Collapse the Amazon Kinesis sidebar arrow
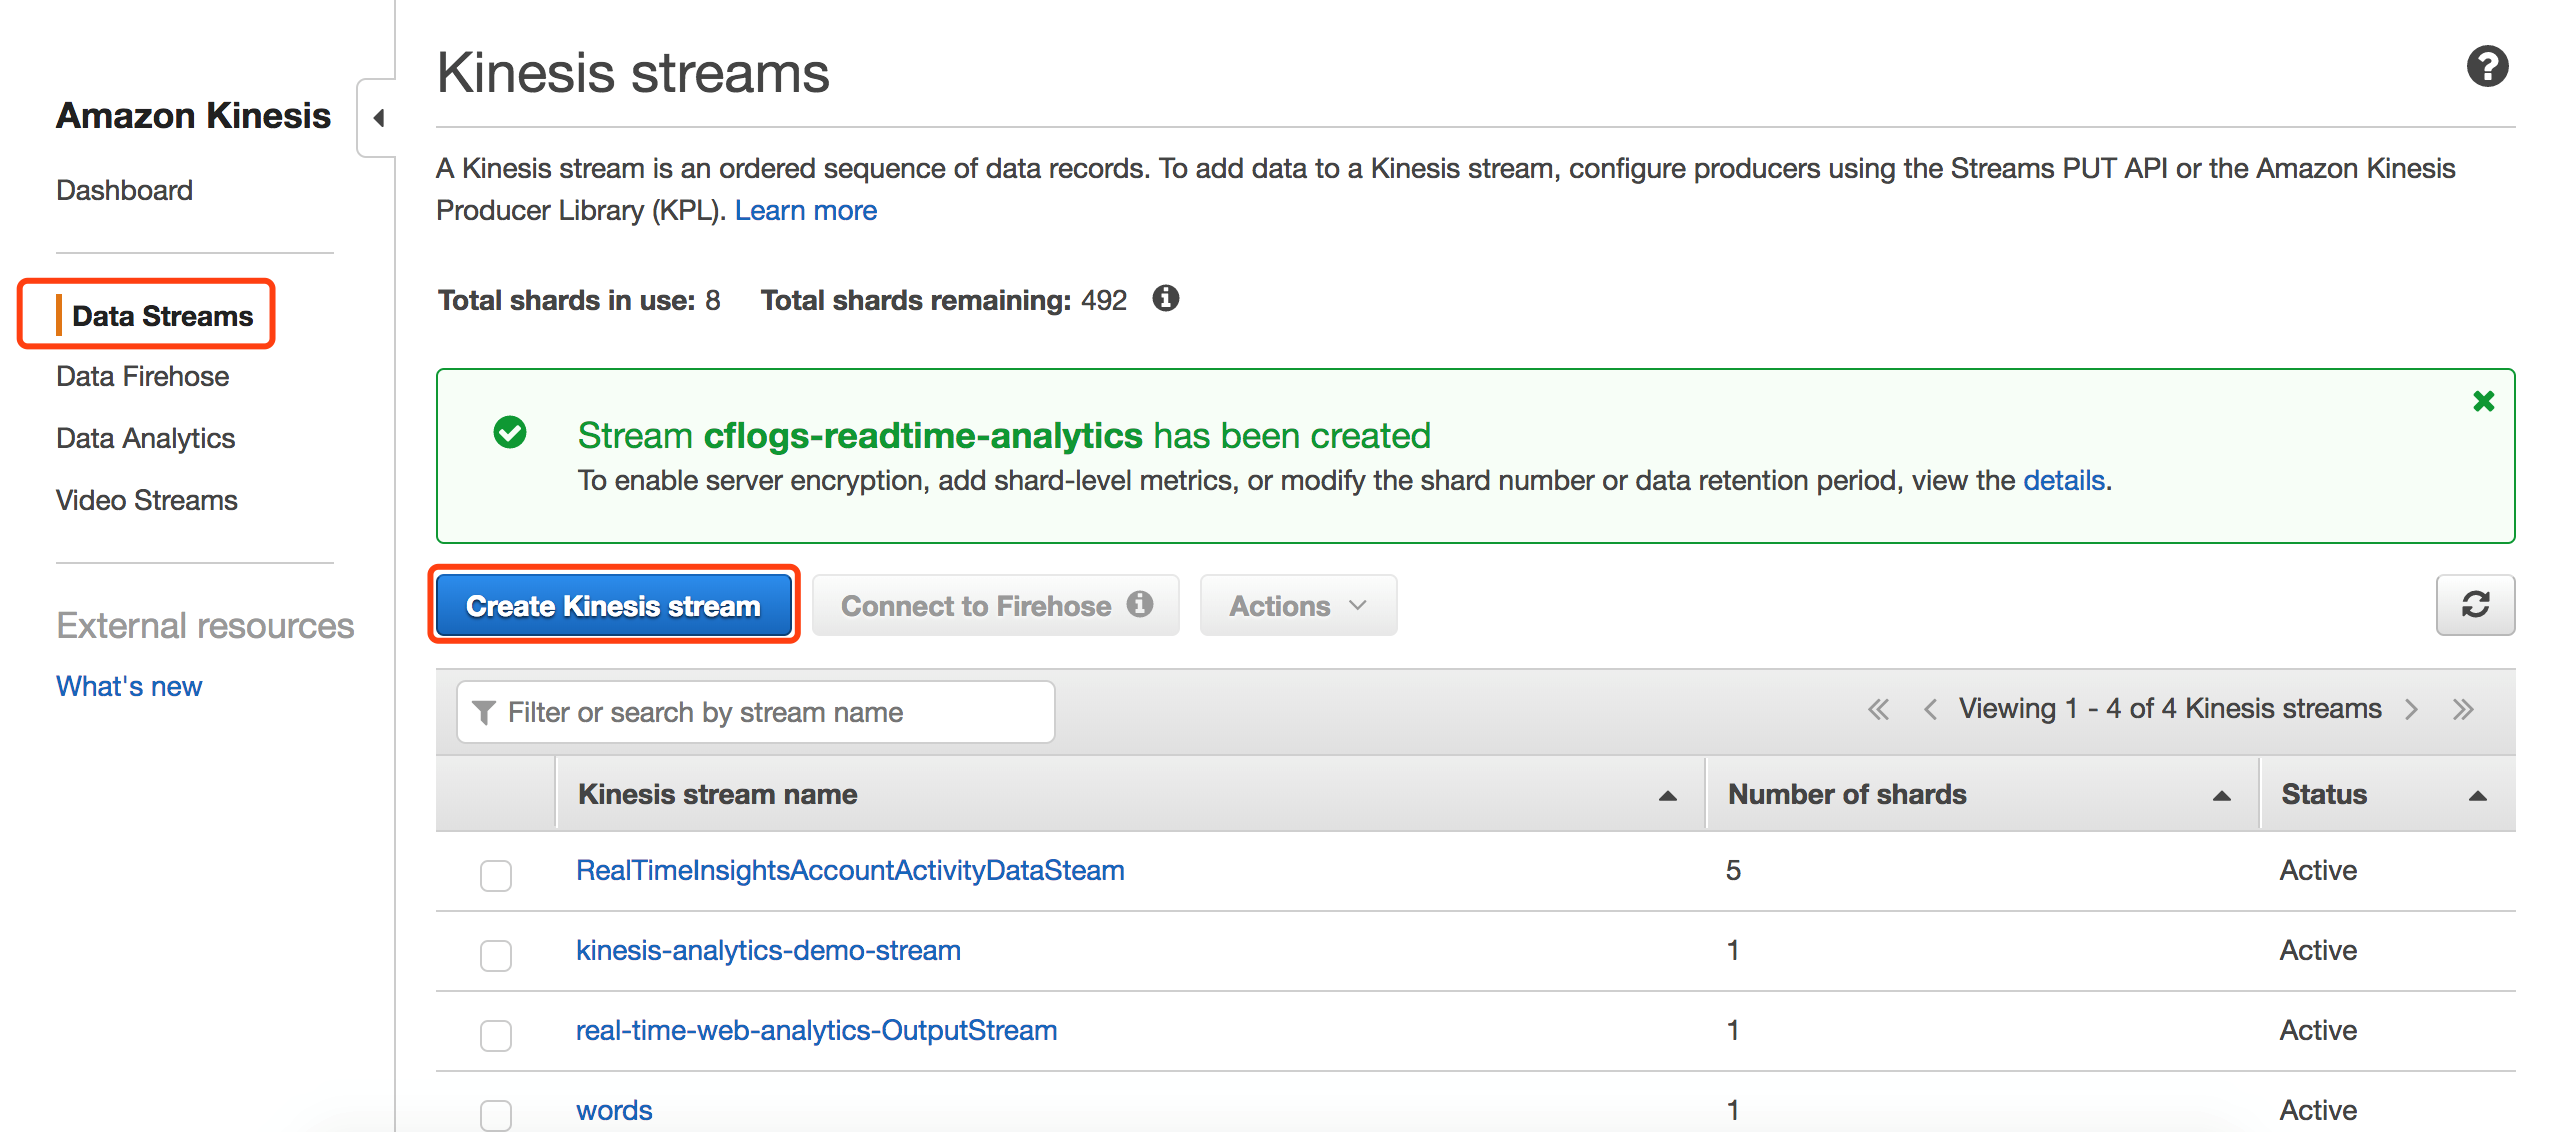Viewport: 2552px width, 1132px height. [379, 118]
